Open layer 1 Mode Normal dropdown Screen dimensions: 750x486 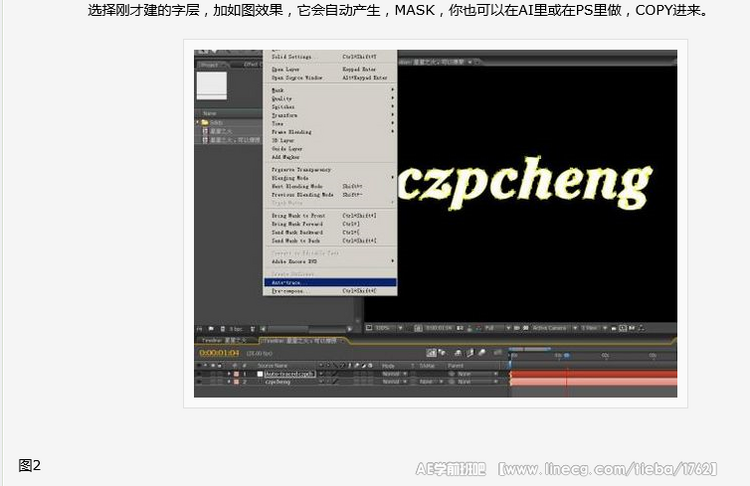click(395, 374)
